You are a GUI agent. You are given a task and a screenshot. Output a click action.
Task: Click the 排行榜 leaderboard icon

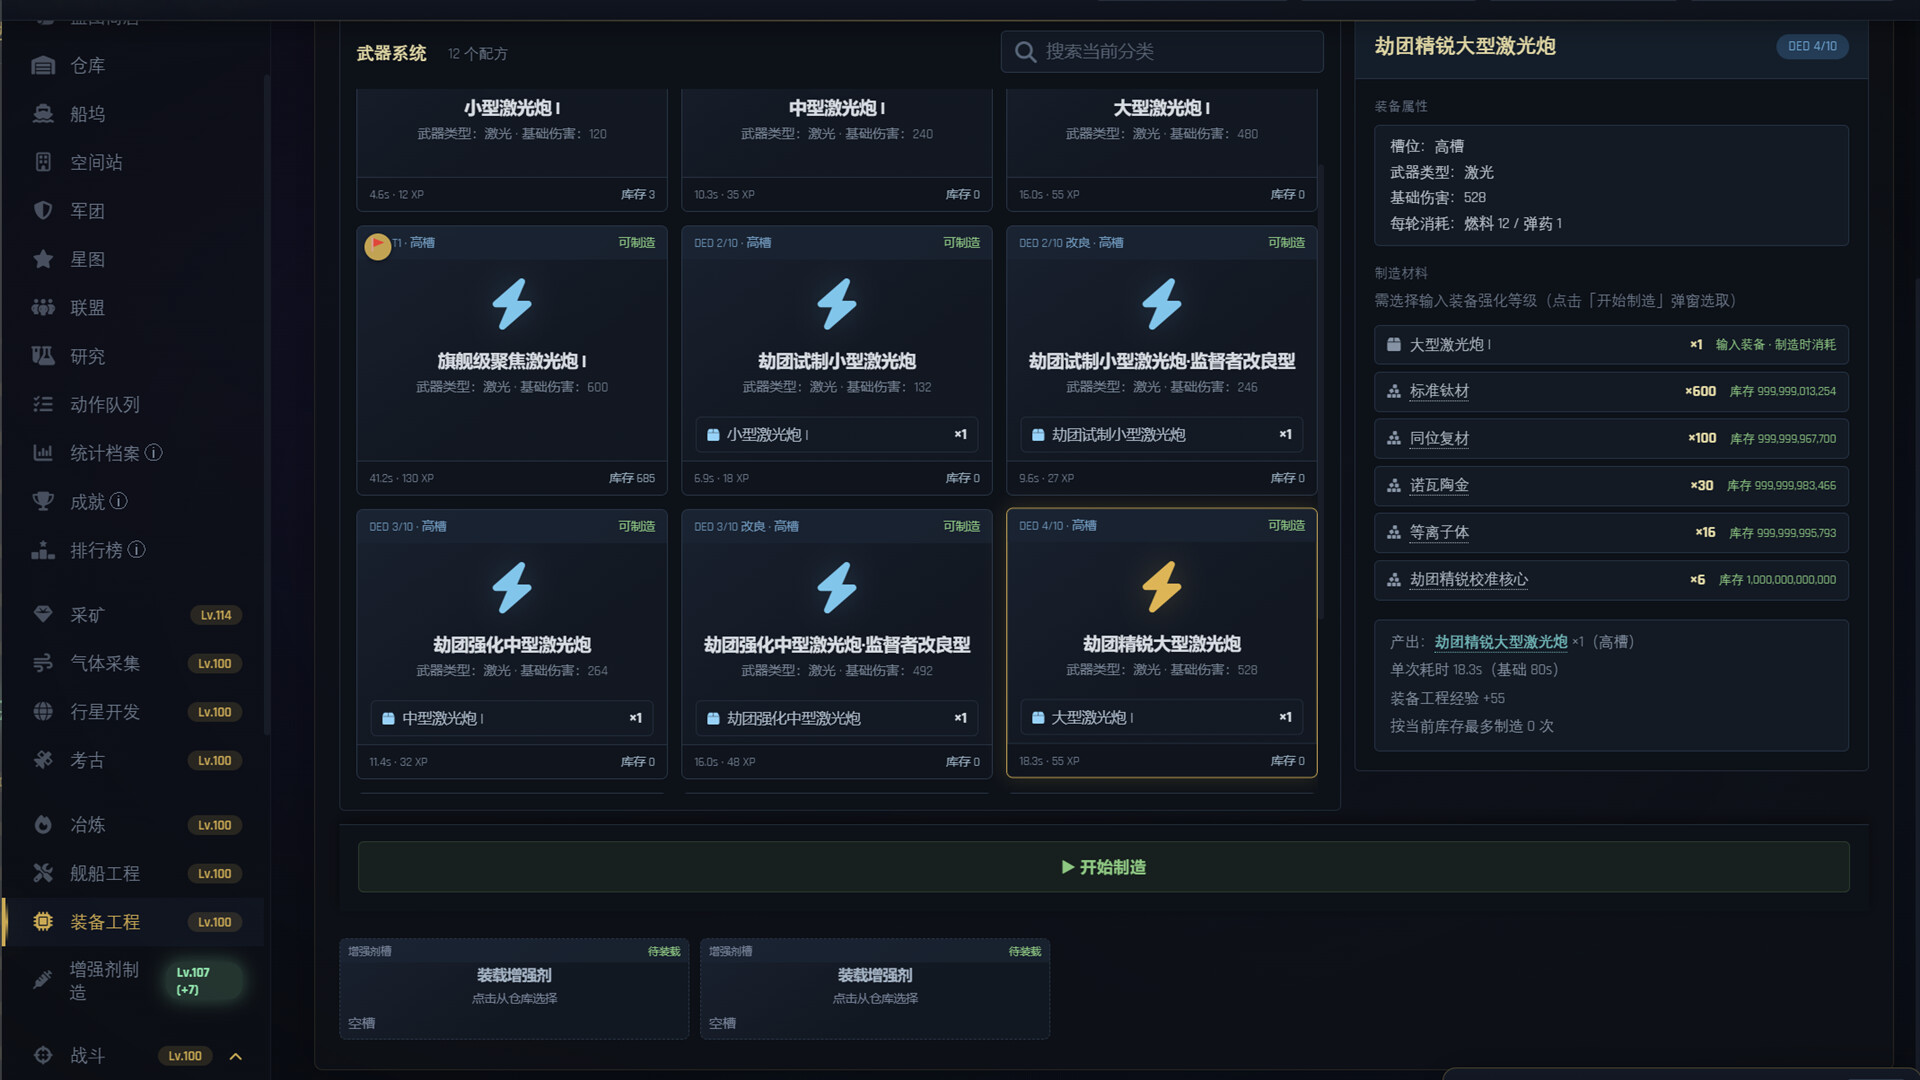point(43,550)
